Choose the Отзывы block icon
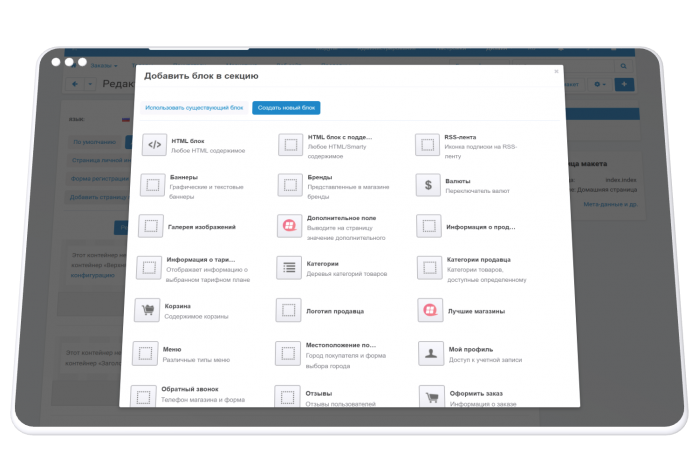This screenshot has height=466, width=700. pos(287,396)
